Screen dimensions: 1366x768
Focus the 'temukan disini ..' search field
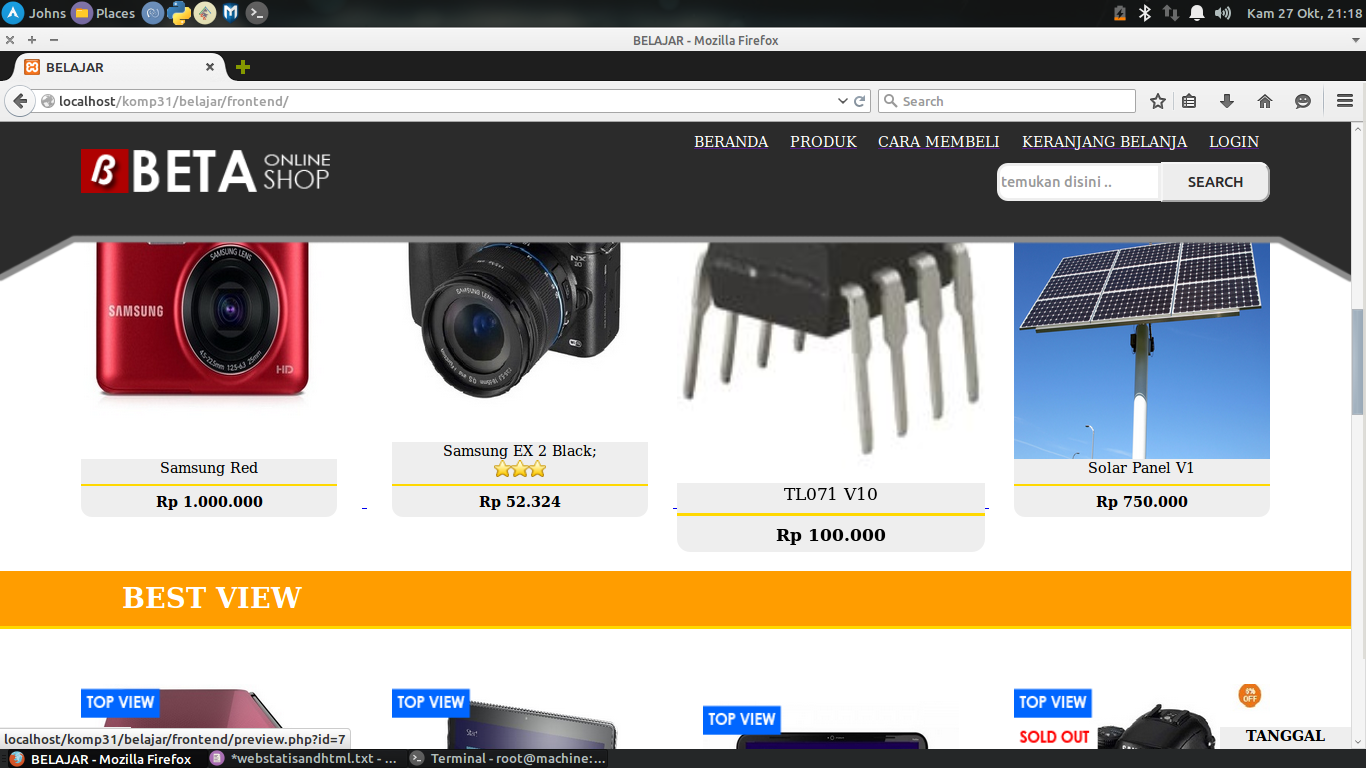tap(1079, 182)
